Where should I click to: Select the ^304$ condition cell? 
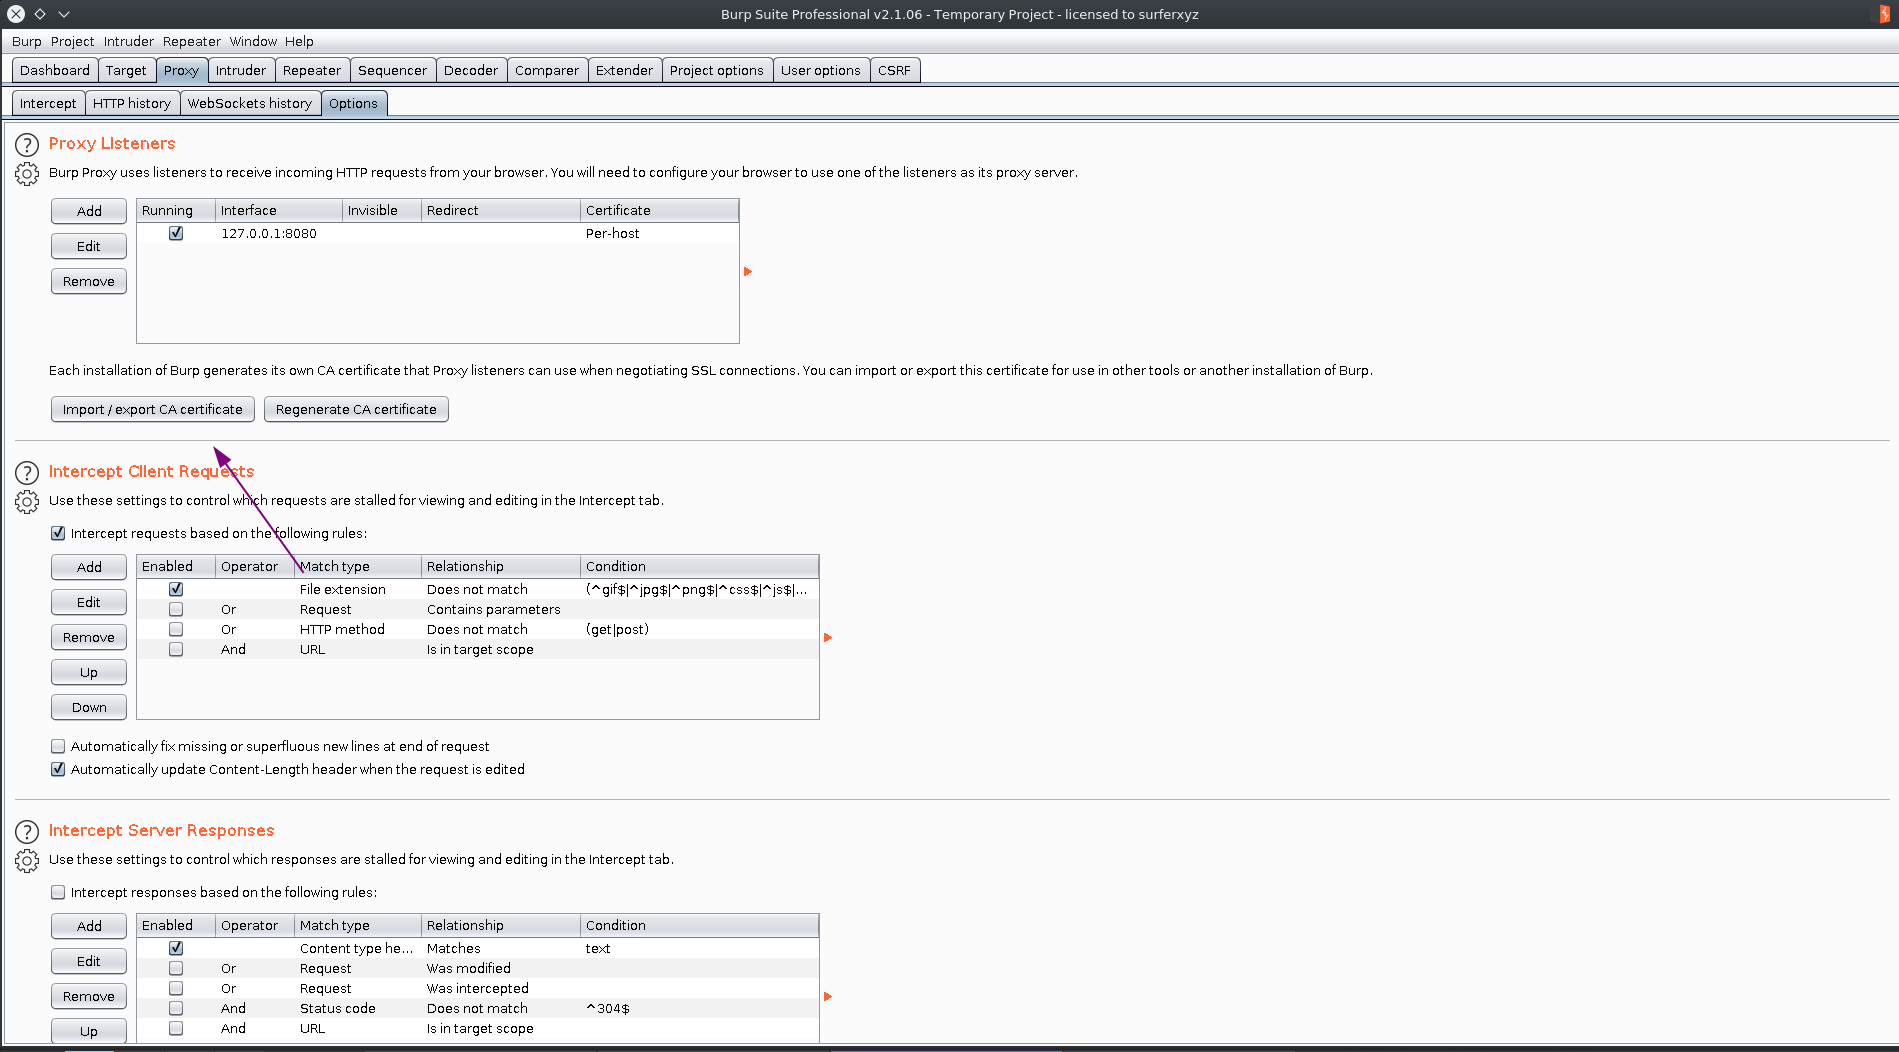pyautogui.click(x=699, y=1008)
